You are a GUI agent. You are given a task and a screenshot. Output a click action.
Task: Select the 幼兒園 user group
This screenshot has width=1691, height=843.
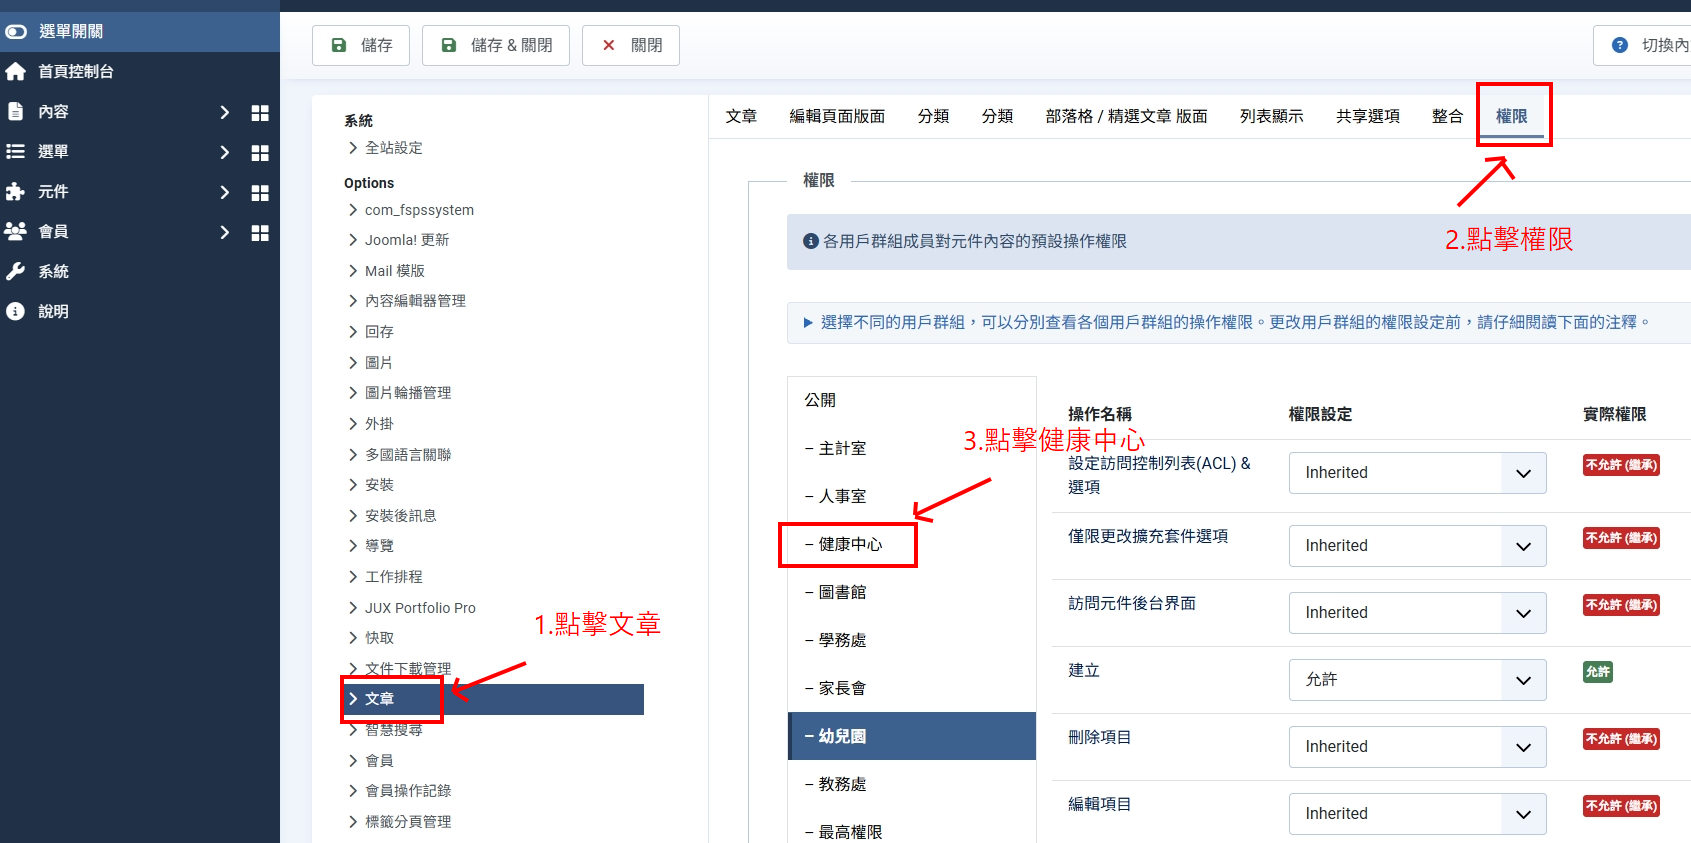coord(912,736)
